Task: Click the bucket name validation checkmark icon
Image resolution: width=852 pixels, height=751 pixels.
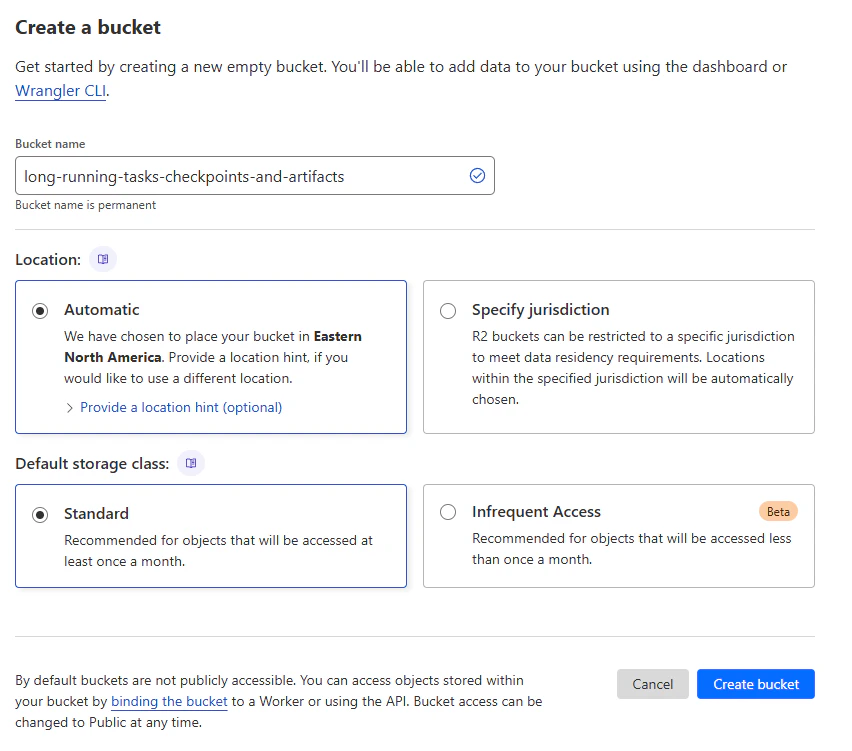Action: coord(477,176)
